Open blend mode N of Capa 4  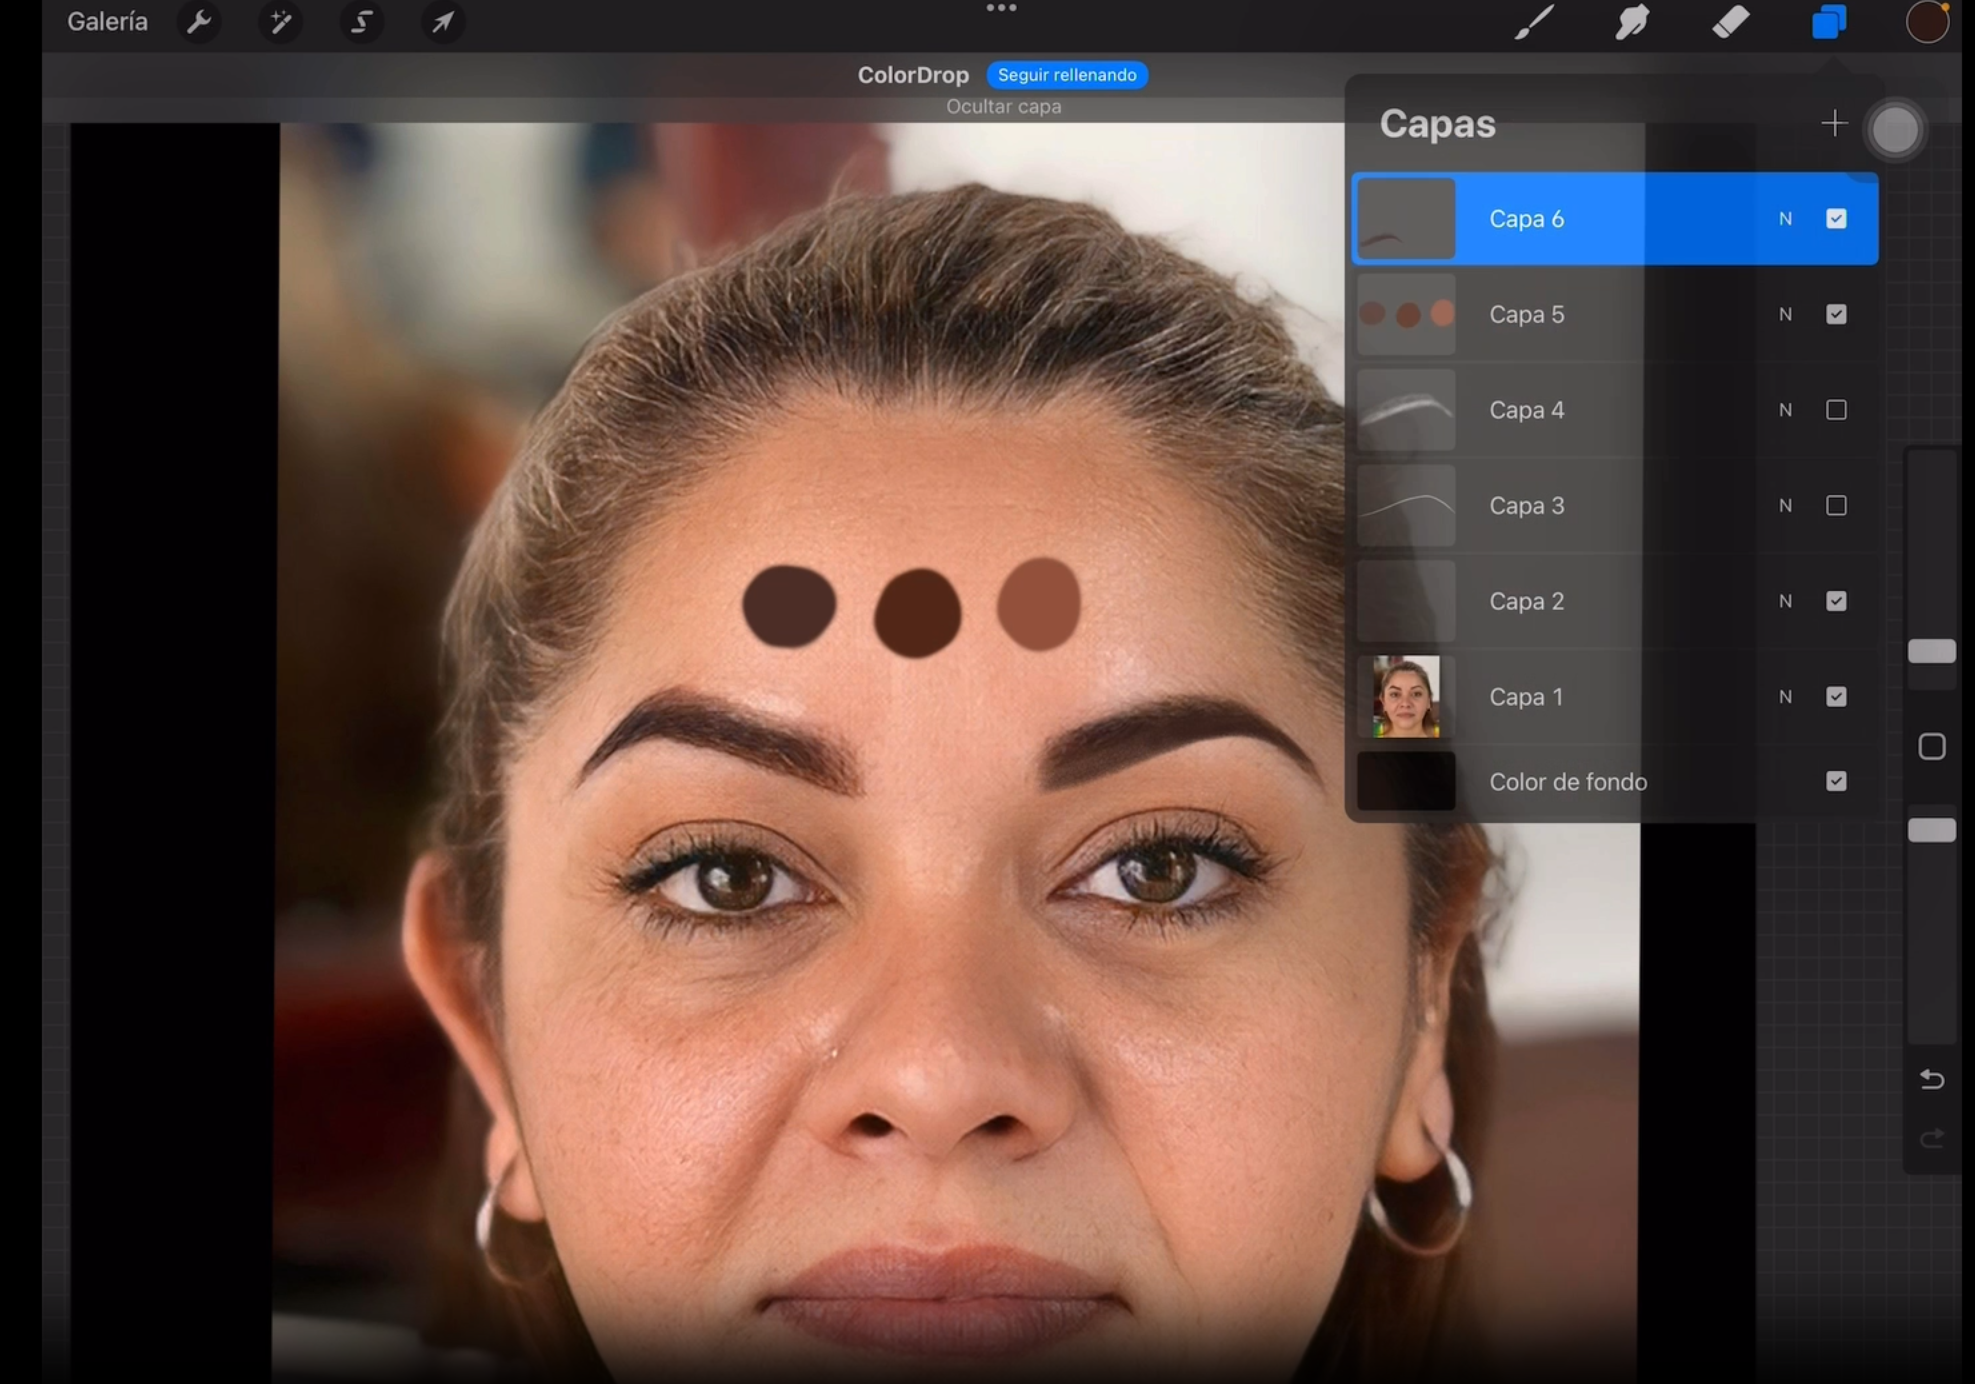tap(1785, 410)
